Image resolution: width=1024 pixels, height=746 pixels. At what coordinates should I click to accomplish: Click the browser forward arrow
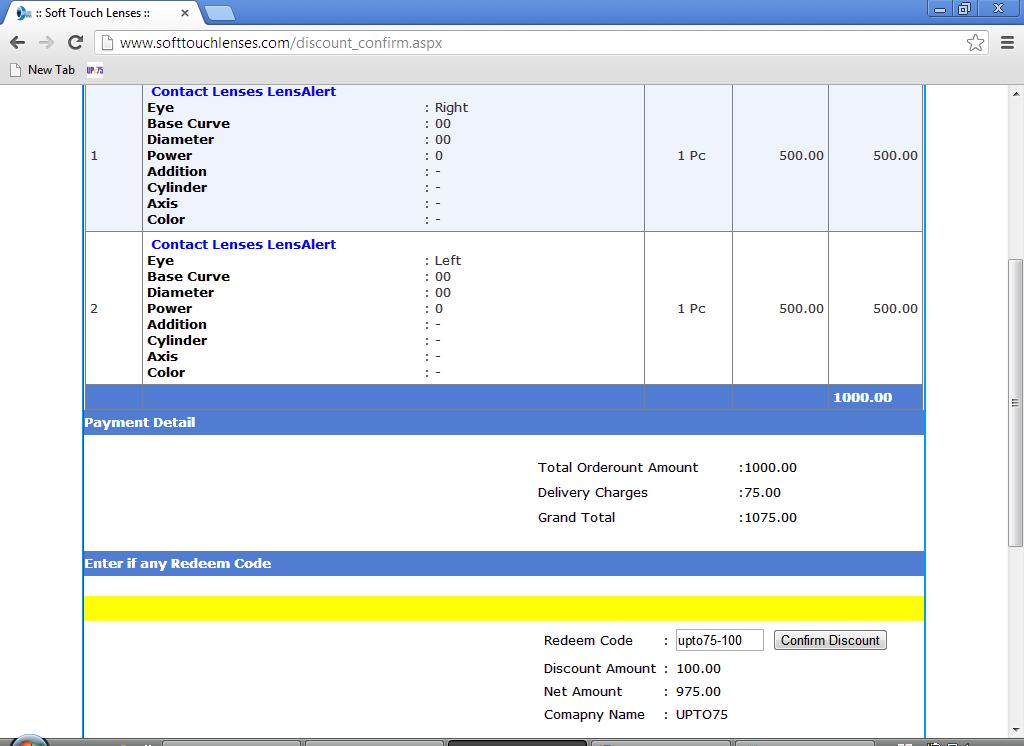pos(46,43)
